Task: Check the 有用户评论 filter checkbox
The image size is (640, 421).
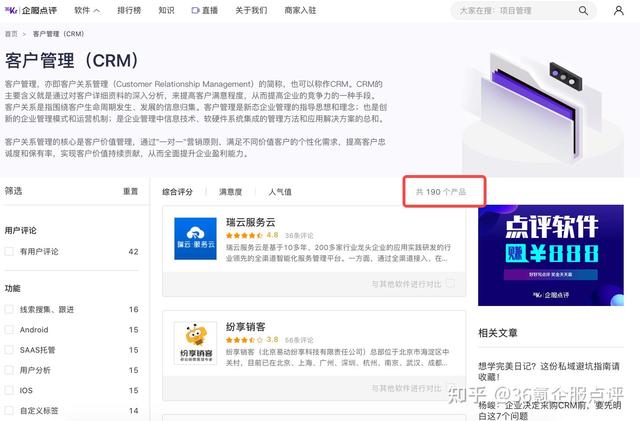Action: (x=9, y=251)
